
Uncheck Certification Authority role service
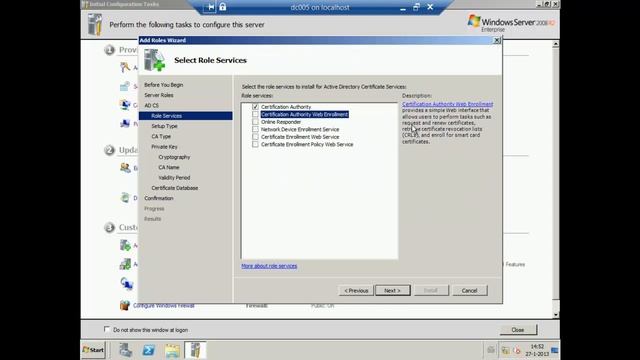[256, 107]
